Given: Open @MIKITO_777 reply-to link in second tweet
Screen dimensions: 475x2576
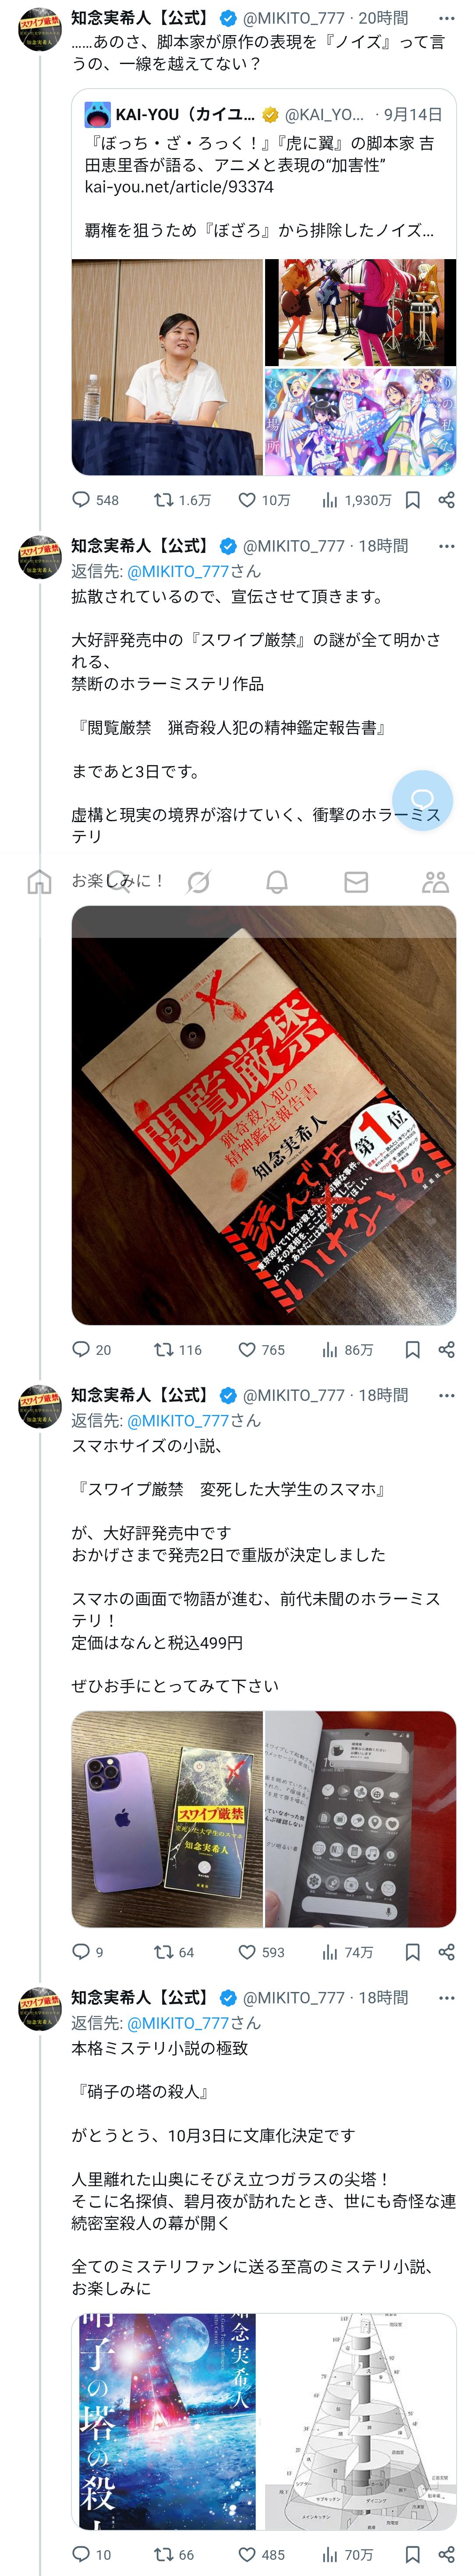Looking at the screenshot, I should tap(178, 571).
